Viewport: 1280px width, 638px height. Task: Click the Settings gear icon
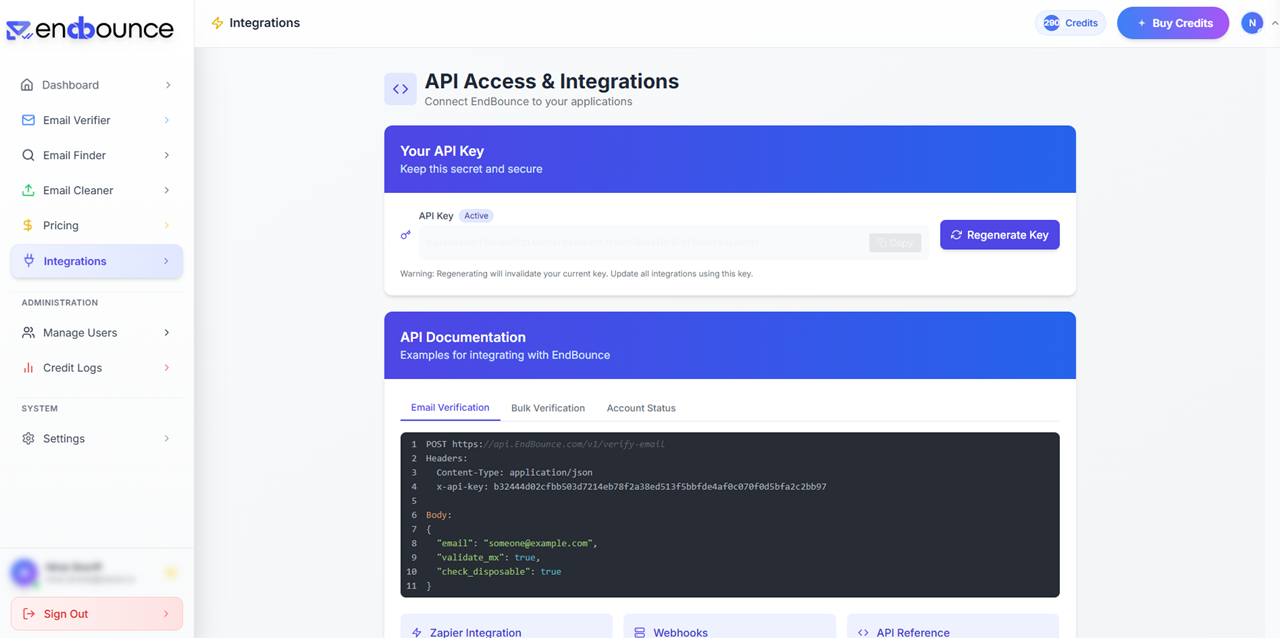28,438
